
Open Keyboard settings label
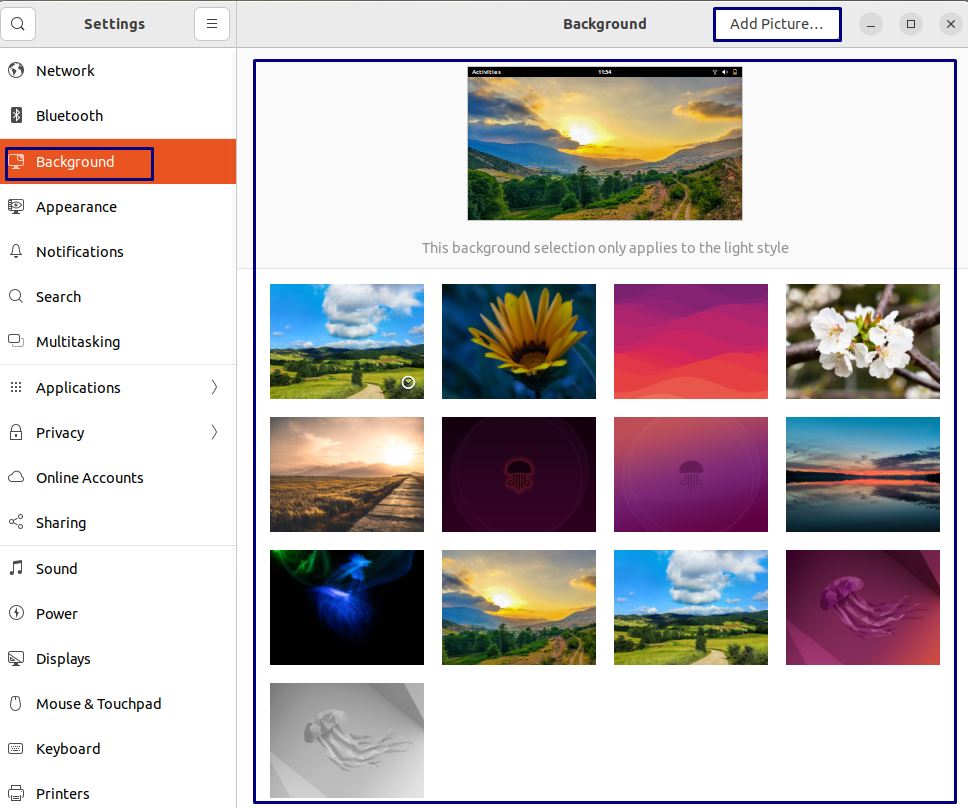68,749
